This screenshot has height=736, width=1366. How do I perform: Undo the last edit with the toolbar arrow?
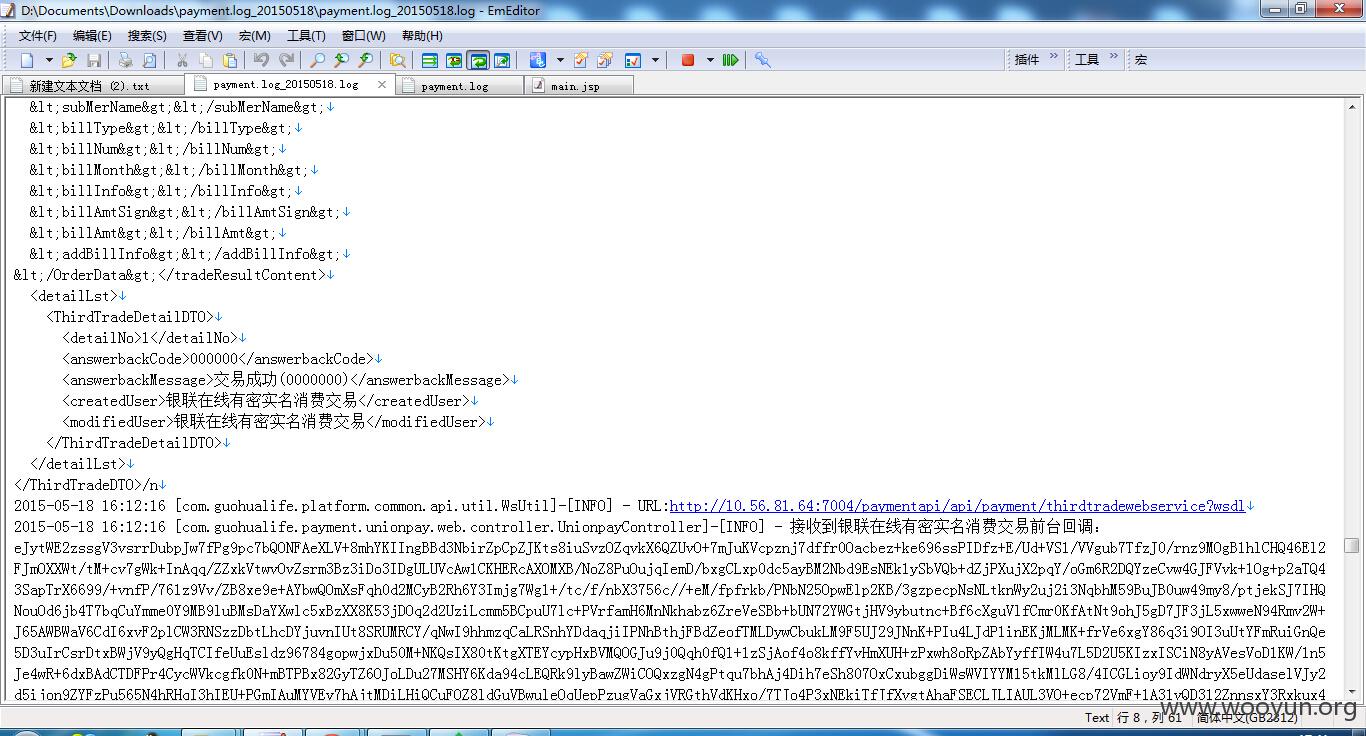(x=261, y=60)
